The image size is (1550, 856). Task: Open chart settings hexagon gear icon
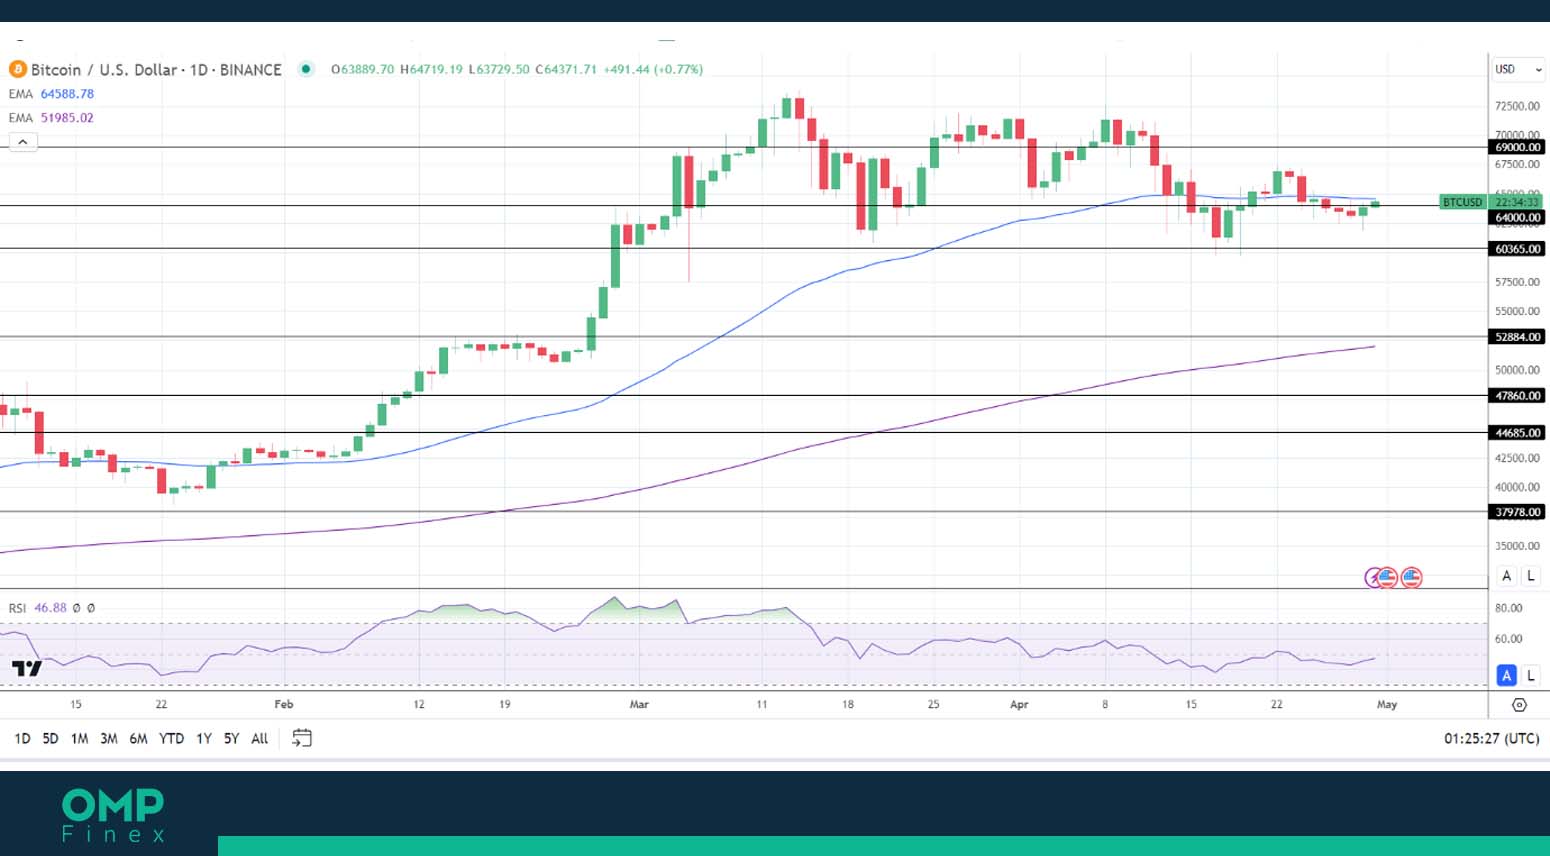(1519, 705)
